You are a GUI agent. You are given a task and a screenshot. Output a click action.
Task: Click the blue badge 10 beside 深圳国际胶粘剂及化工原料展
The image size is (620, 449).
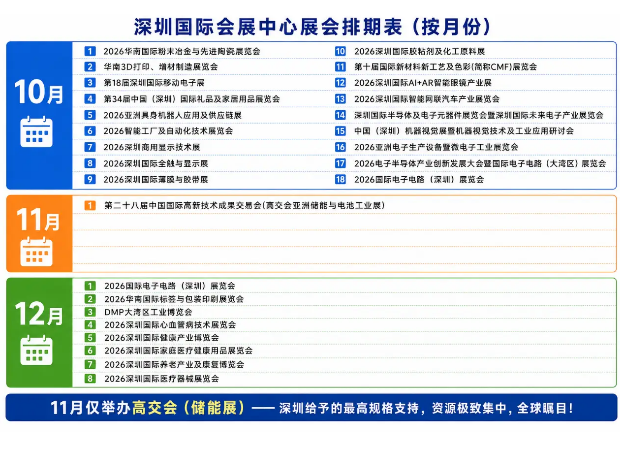click(x=340, y=51)
